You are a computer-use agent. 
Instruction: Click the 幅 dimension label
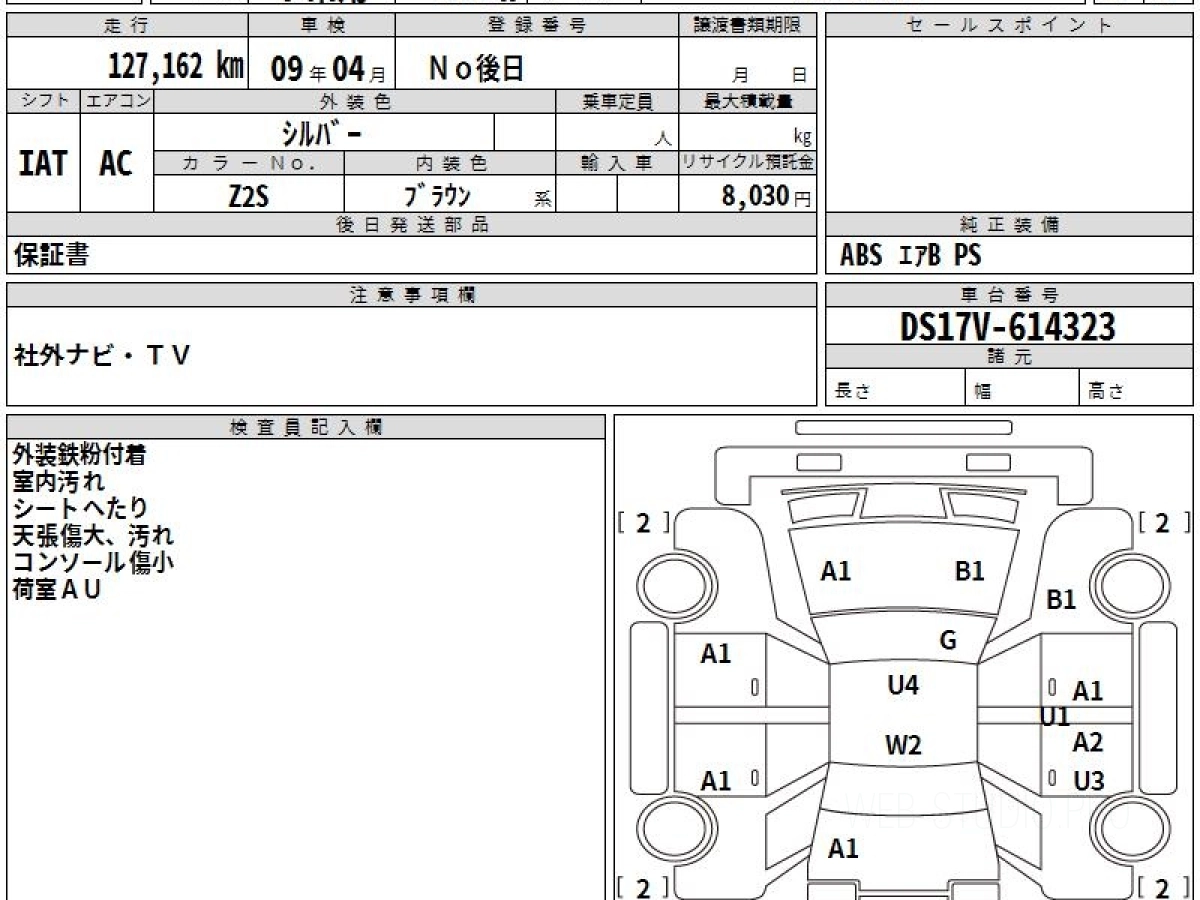tap(983, 392)
